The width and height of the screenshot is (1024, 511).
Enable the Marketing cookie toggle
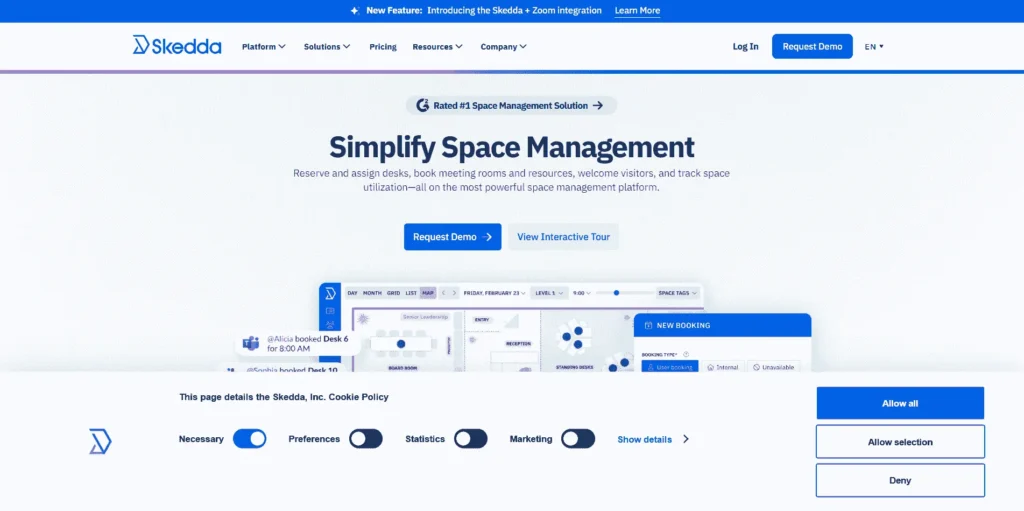coord(577,439)
